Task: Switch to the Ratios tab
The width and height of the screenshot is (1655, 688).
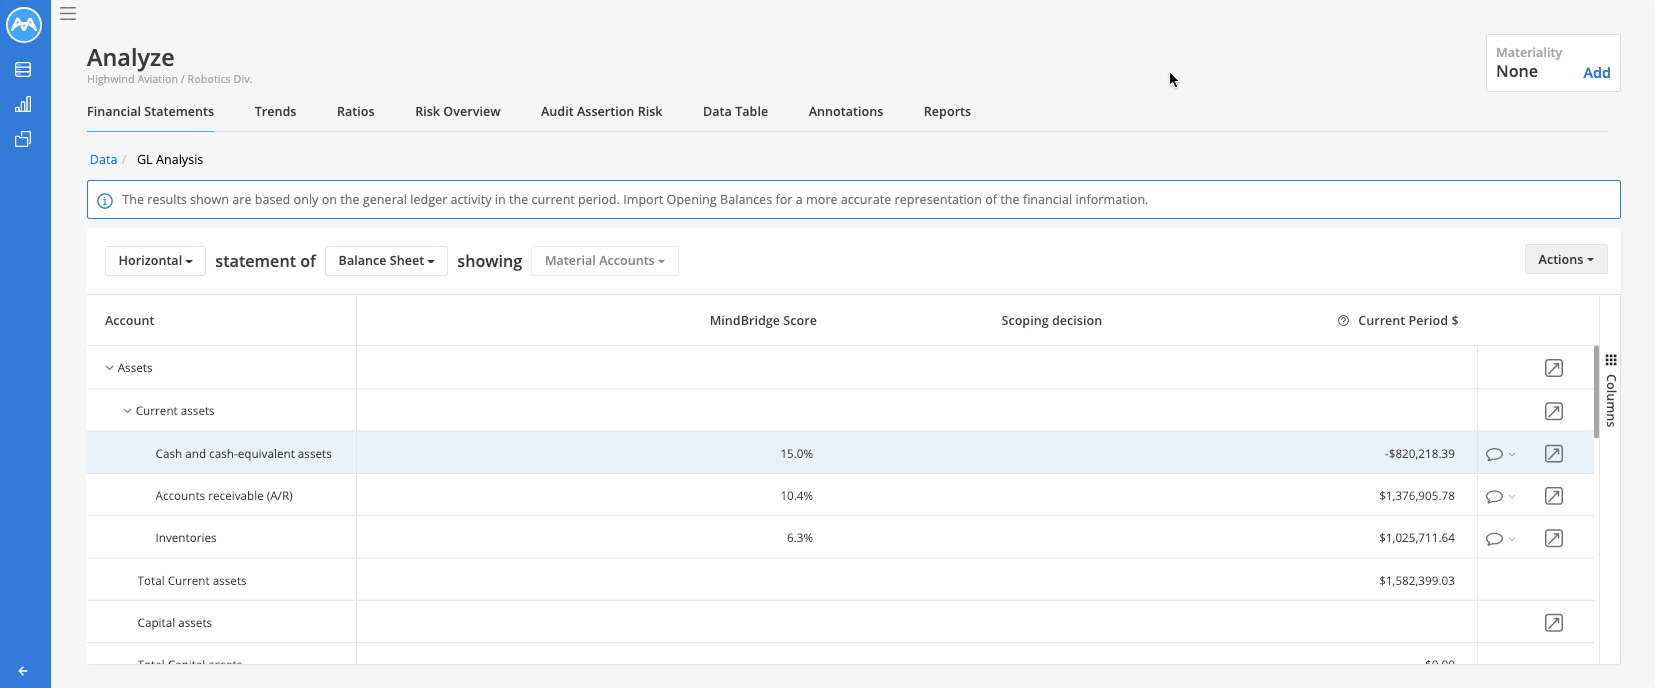Action: [x=355, y=112]
